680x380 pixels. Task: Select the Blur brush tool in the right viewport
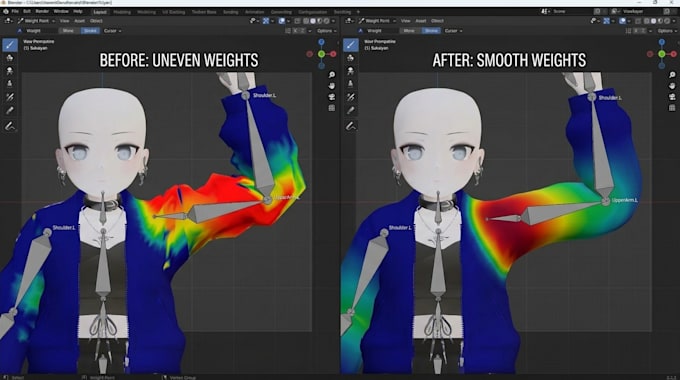(350, 58)
